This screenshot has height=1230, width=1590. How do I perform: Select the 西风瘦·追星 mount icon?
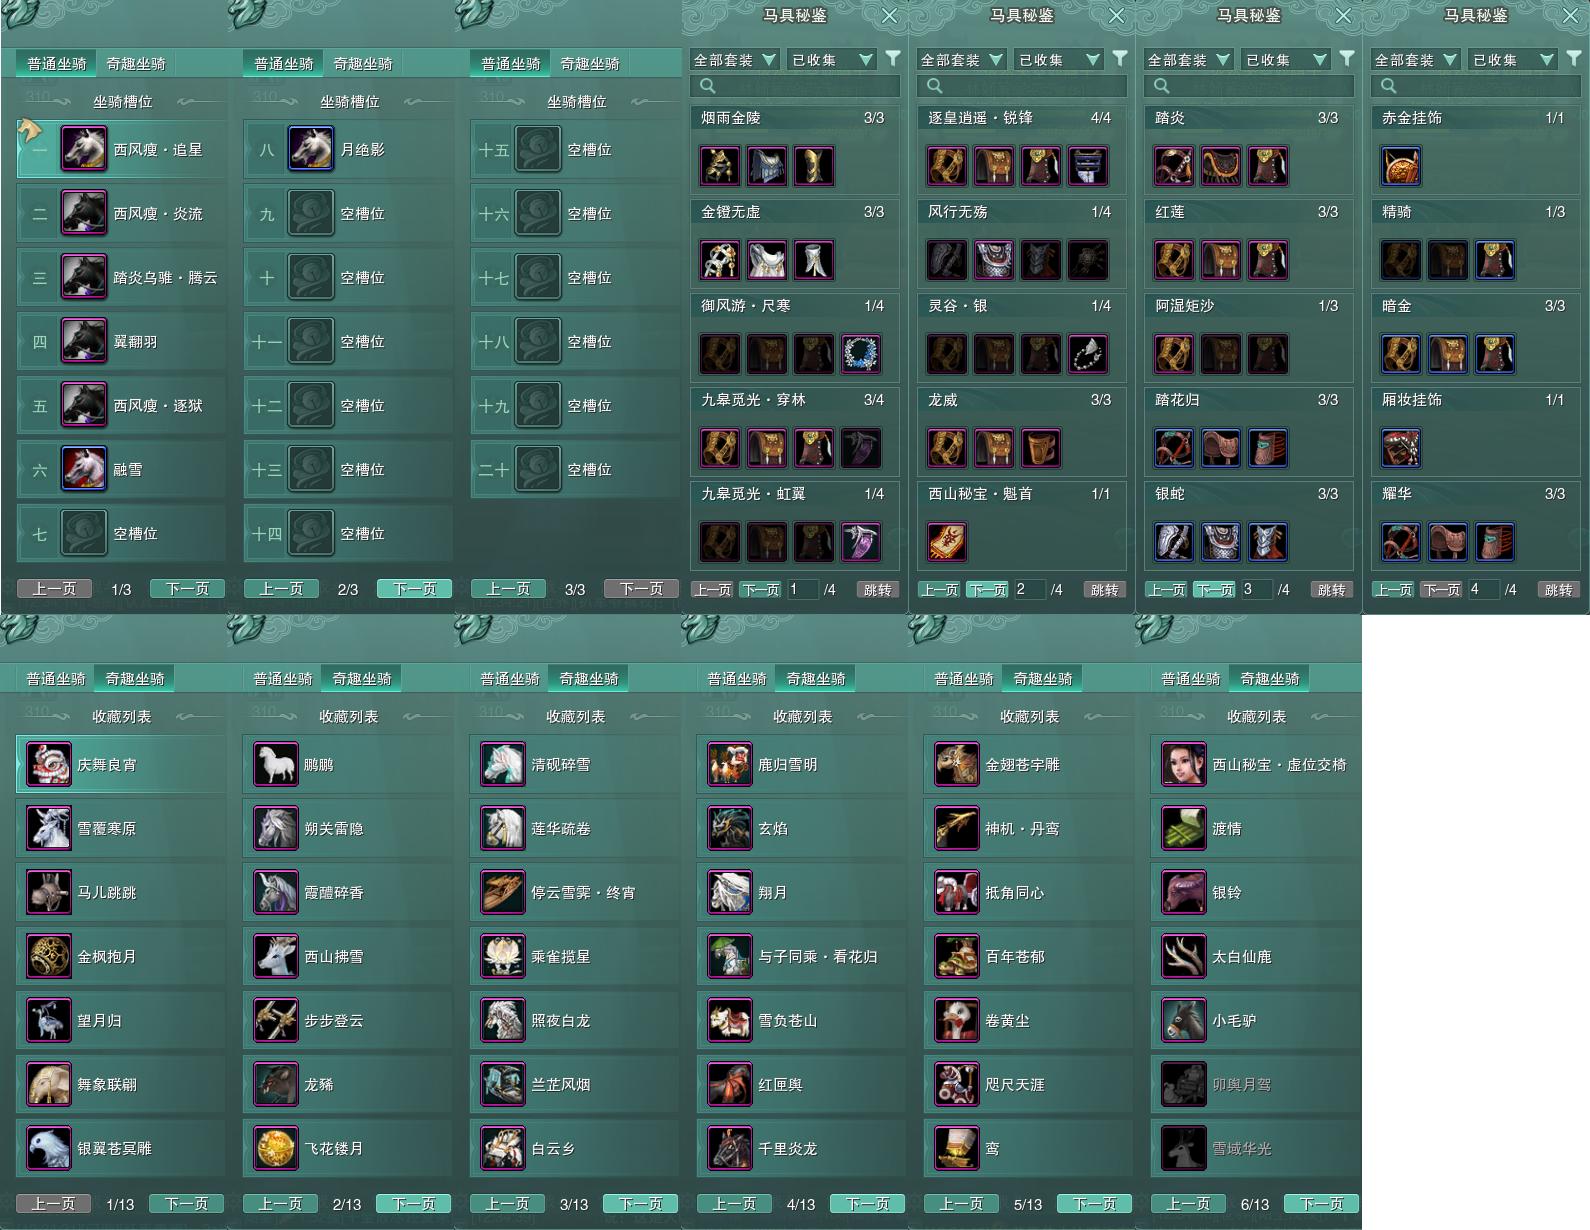[x=84, y=149]
